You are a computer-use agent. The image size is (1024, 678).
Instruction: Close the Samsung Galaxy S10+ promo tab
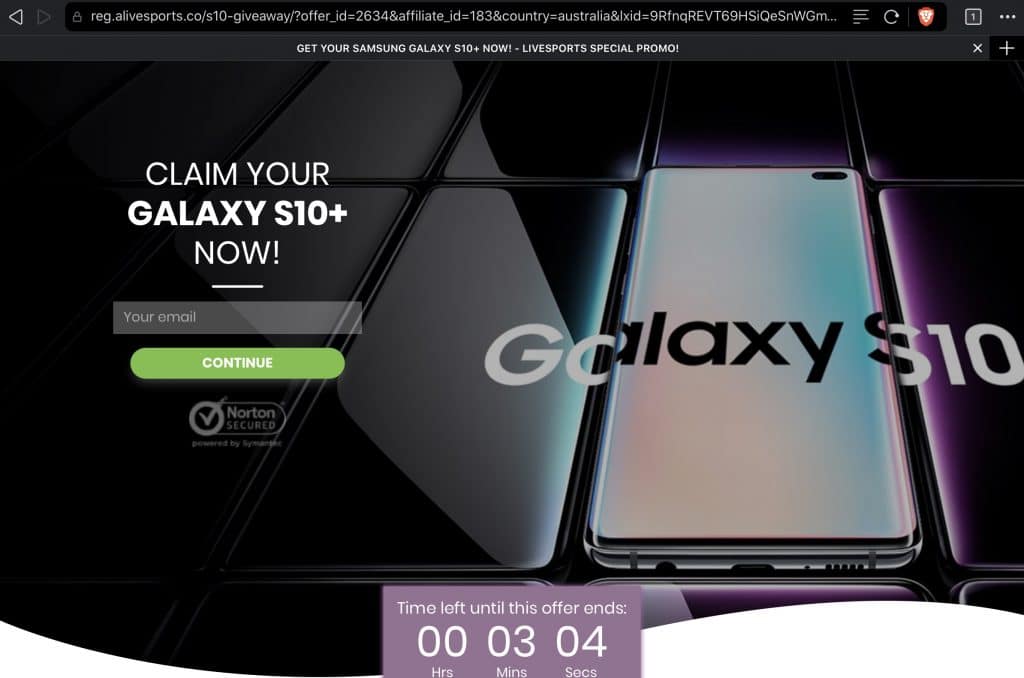(x=977, y=48)
